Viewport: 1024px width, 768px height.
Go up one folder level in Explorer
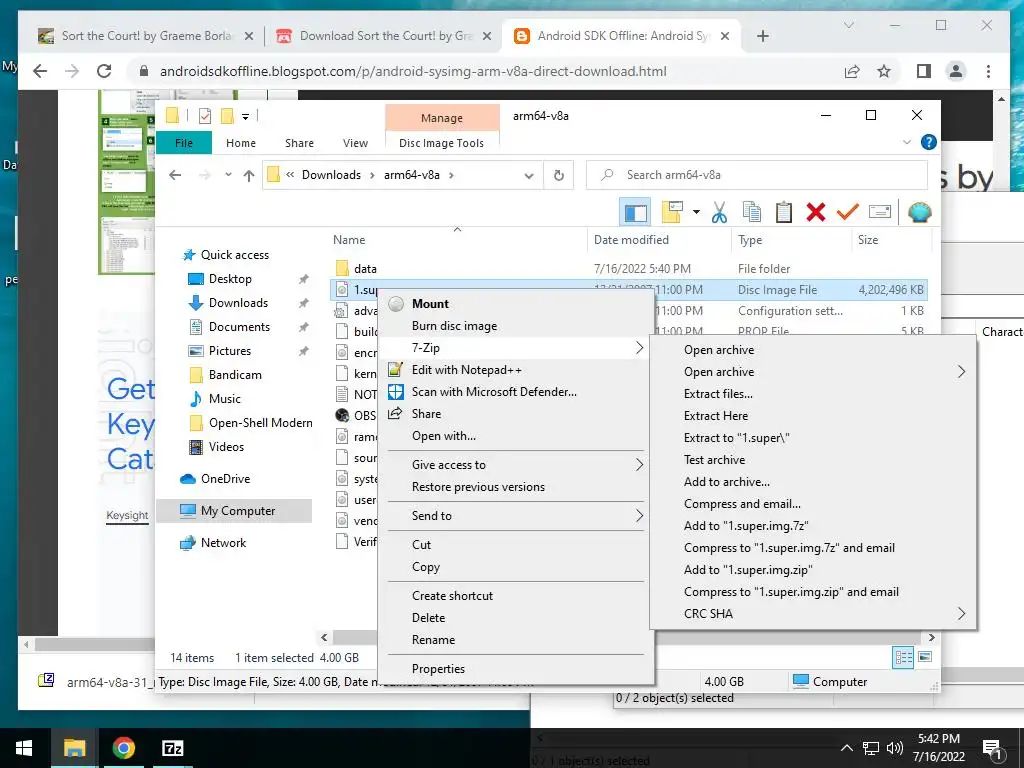coord(249,175)
